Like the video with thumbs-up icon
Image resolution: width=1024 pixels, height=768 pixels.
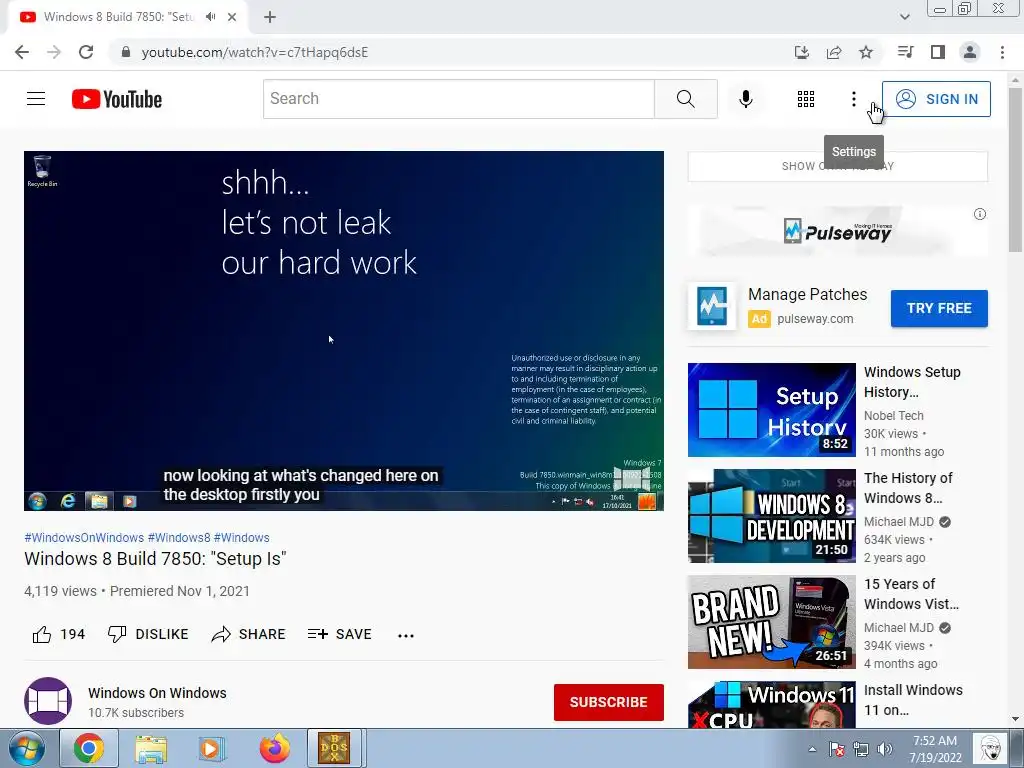pyautogui.click(x=42, y=634)
